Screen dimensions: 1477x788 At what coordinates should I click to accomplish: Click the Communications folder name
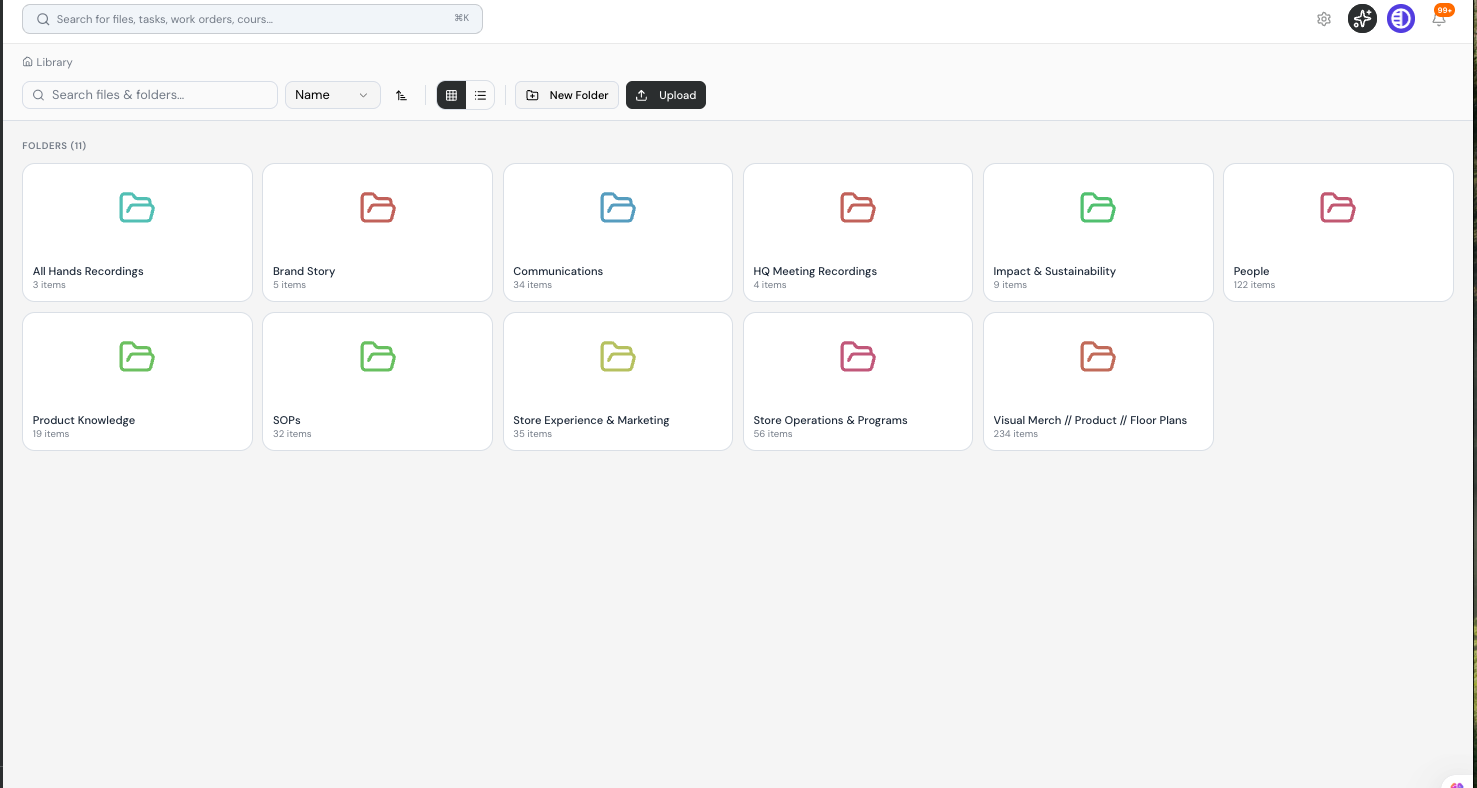tap(558, 271)
